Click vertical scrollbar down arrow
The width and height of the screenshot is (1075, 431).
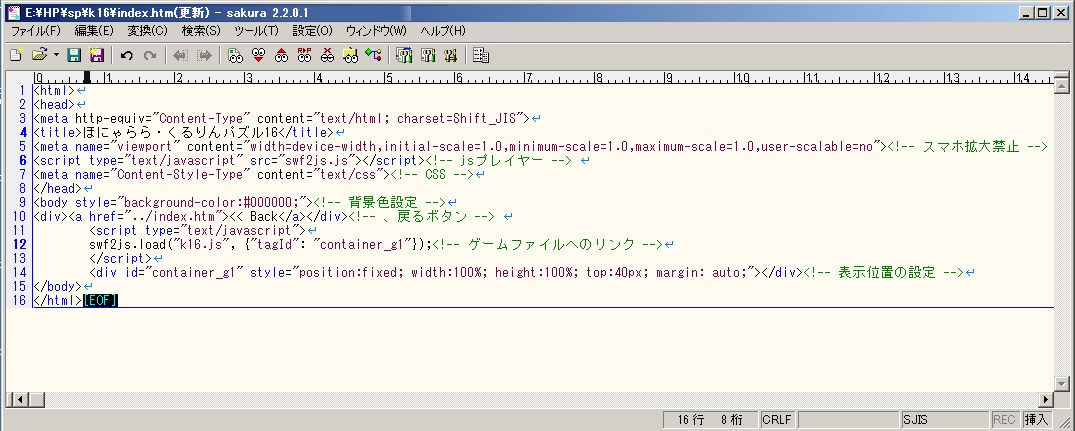(x=1061, y=384)
